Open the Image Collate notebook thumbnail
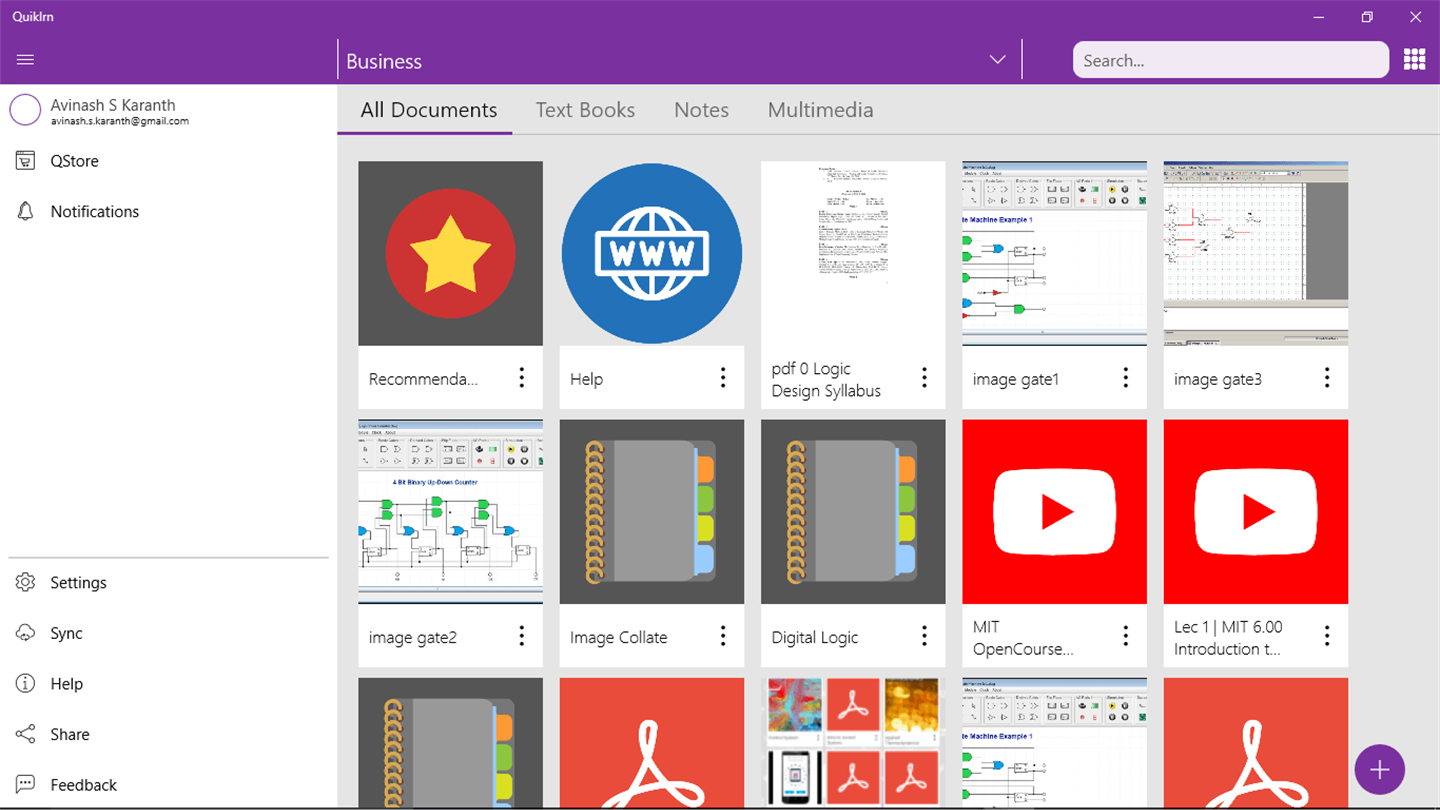The image size is (1440, 810). pyautogui.click(x=652, y=512)
